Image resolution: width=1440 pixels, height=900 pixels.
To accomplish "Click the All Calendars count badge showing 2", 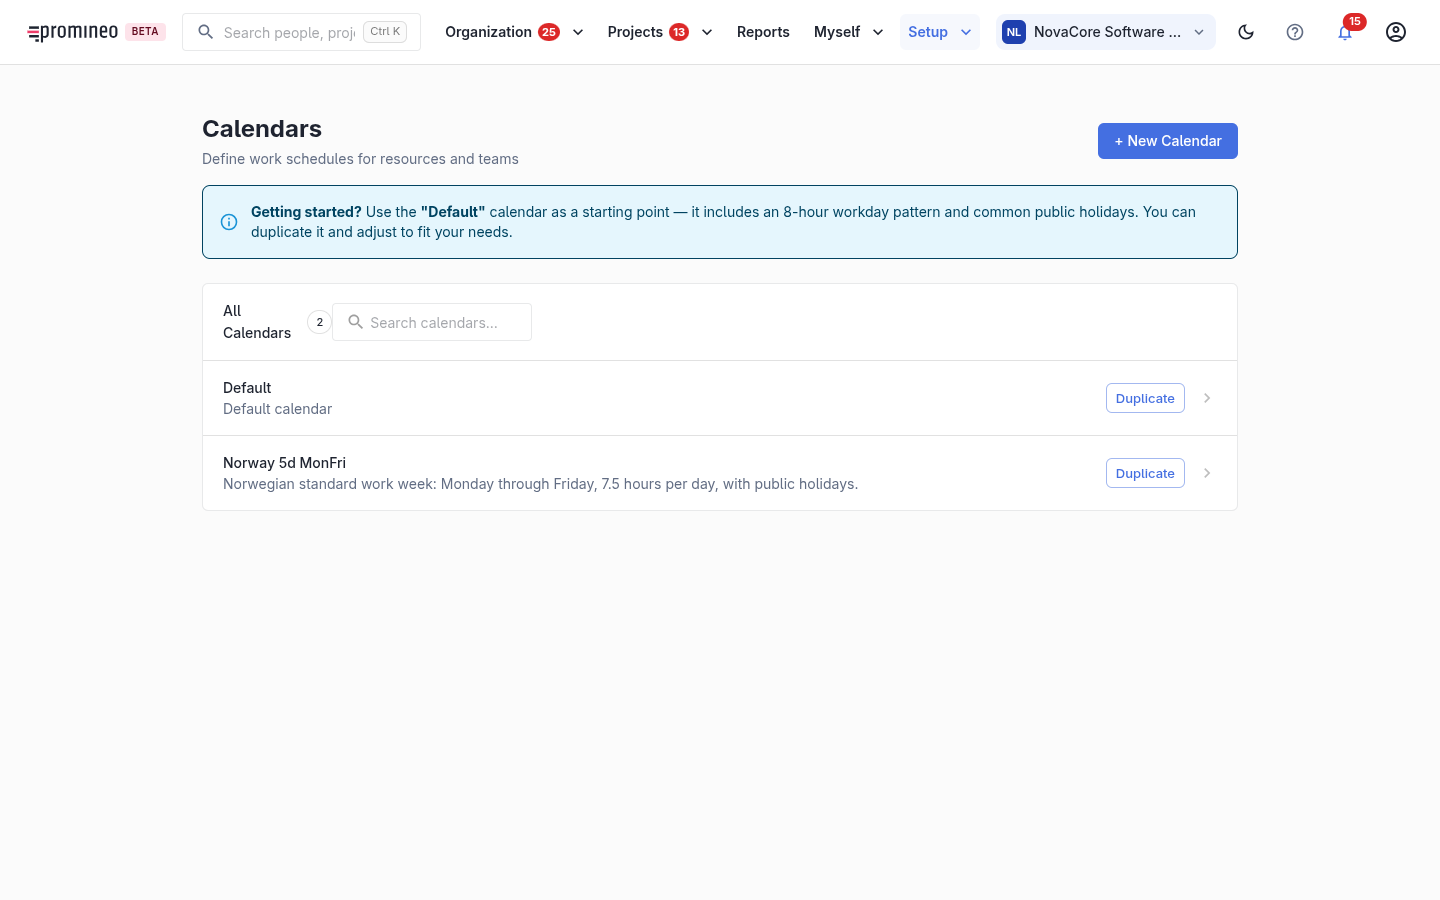I will (319, 322).
